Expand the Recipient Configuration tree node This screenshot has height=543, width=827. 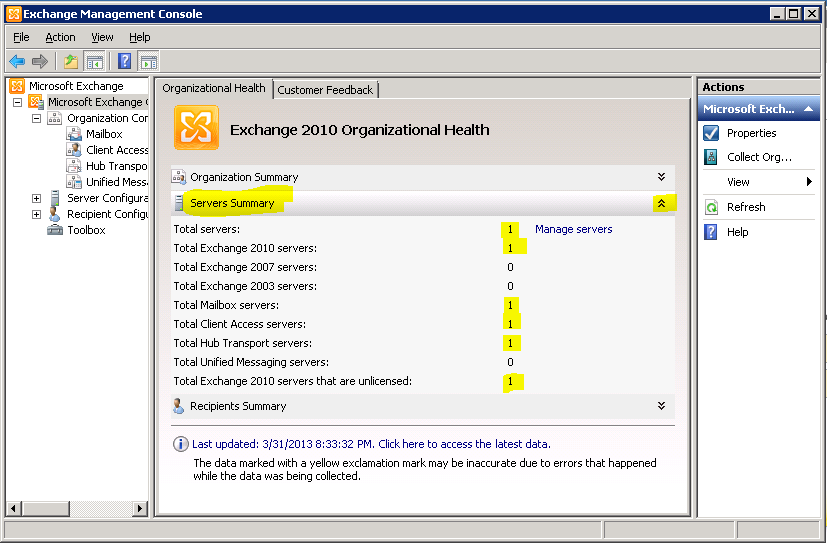point(36,214)
